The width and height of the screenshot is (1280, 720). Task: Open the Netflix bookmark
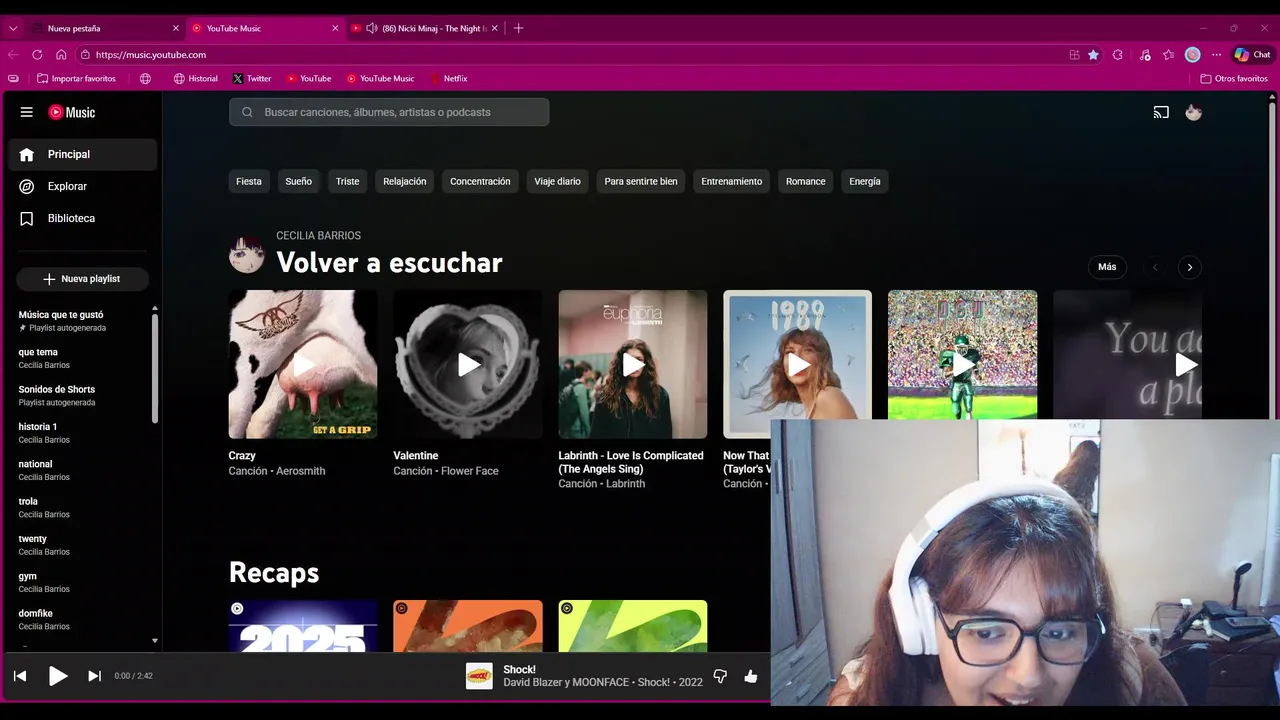[448, 78]
